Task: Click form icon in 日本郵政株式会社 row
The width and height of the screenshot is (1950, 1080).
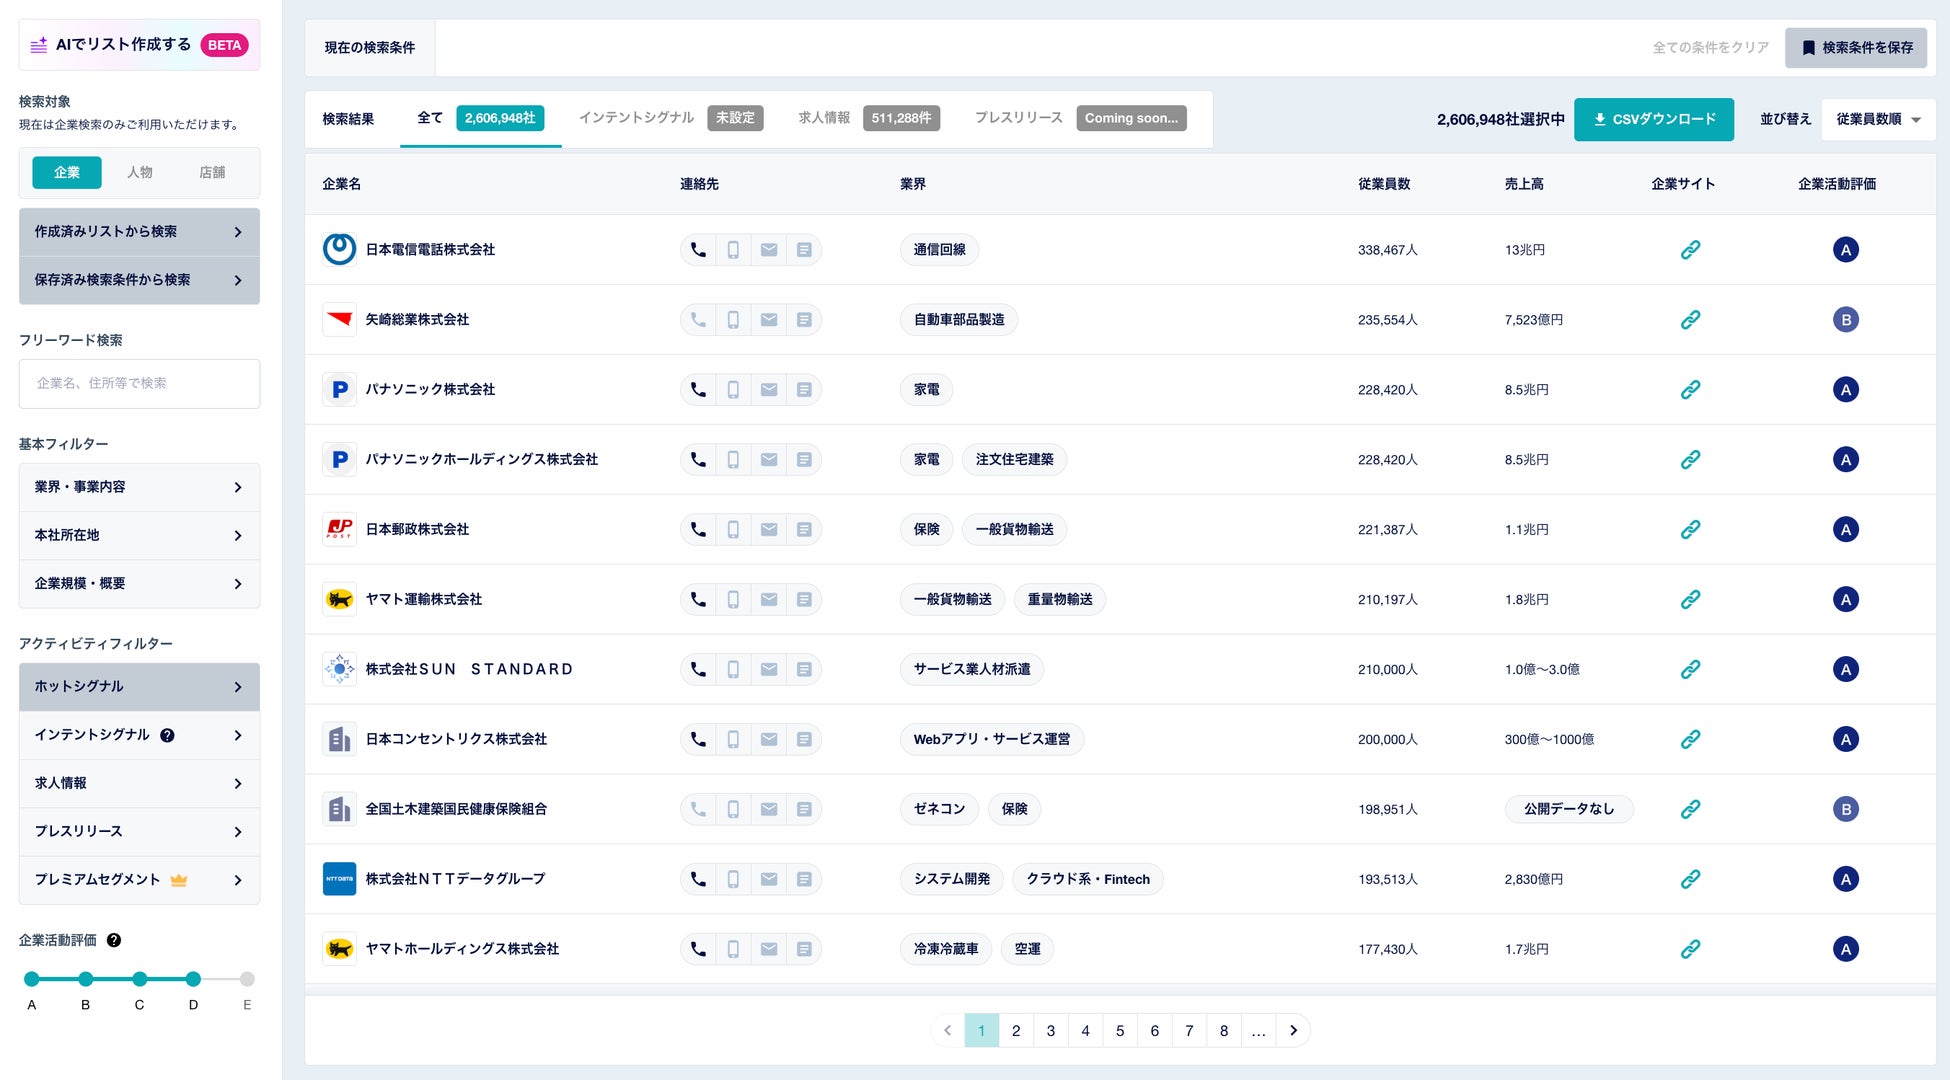Action: click(x=804, y=530)
